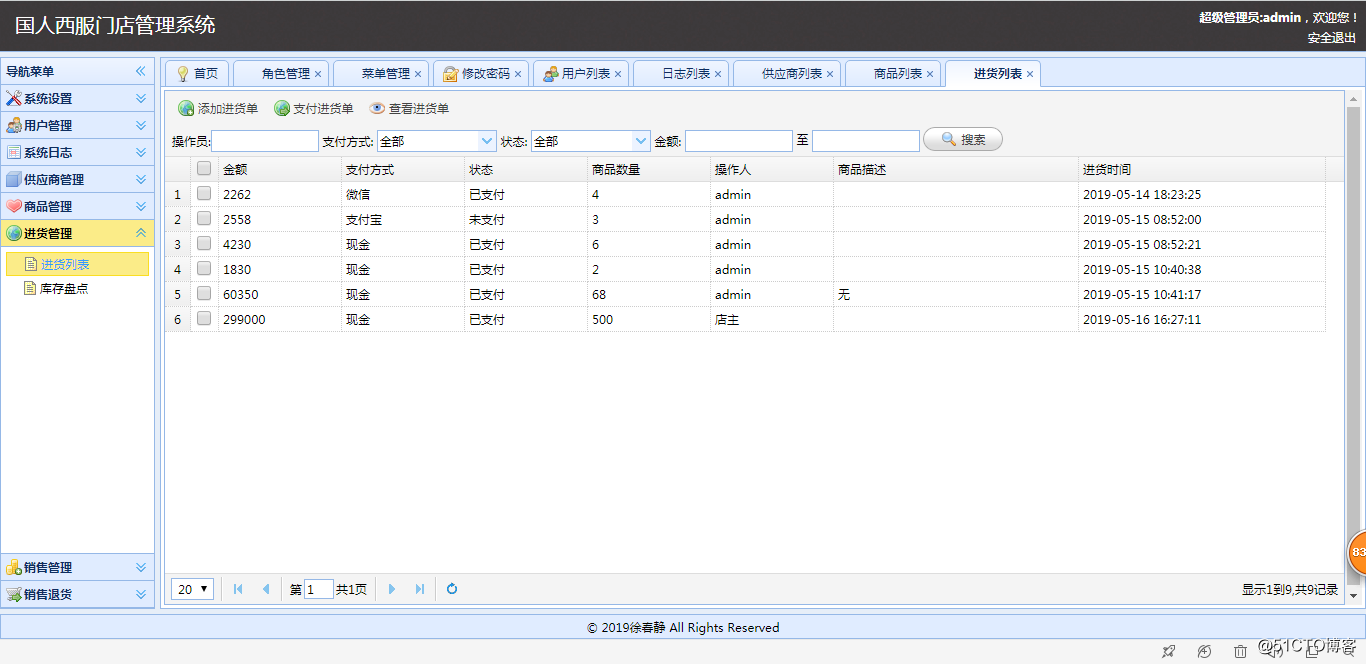Close the 菜单管理 tab
Viewport: 1366px width, 664px height.
[418, 74]
